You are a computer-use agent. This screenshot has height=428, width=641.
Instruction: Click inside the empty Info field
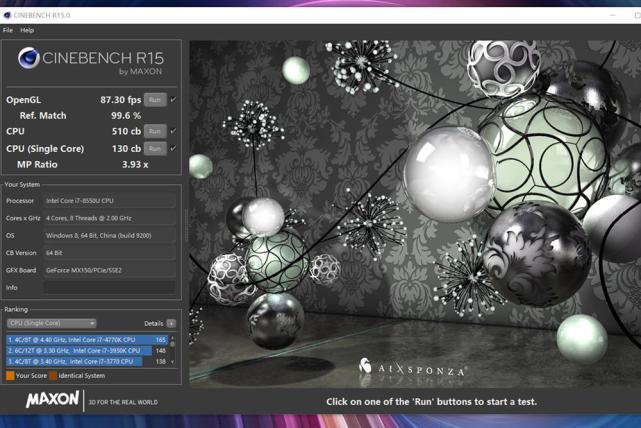[110, 287]
